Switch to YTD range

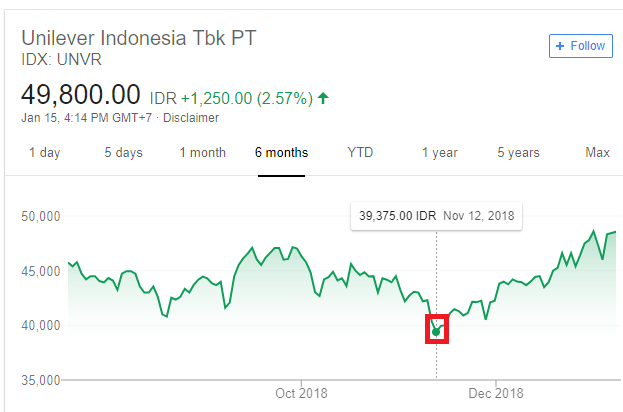(360, 153)
